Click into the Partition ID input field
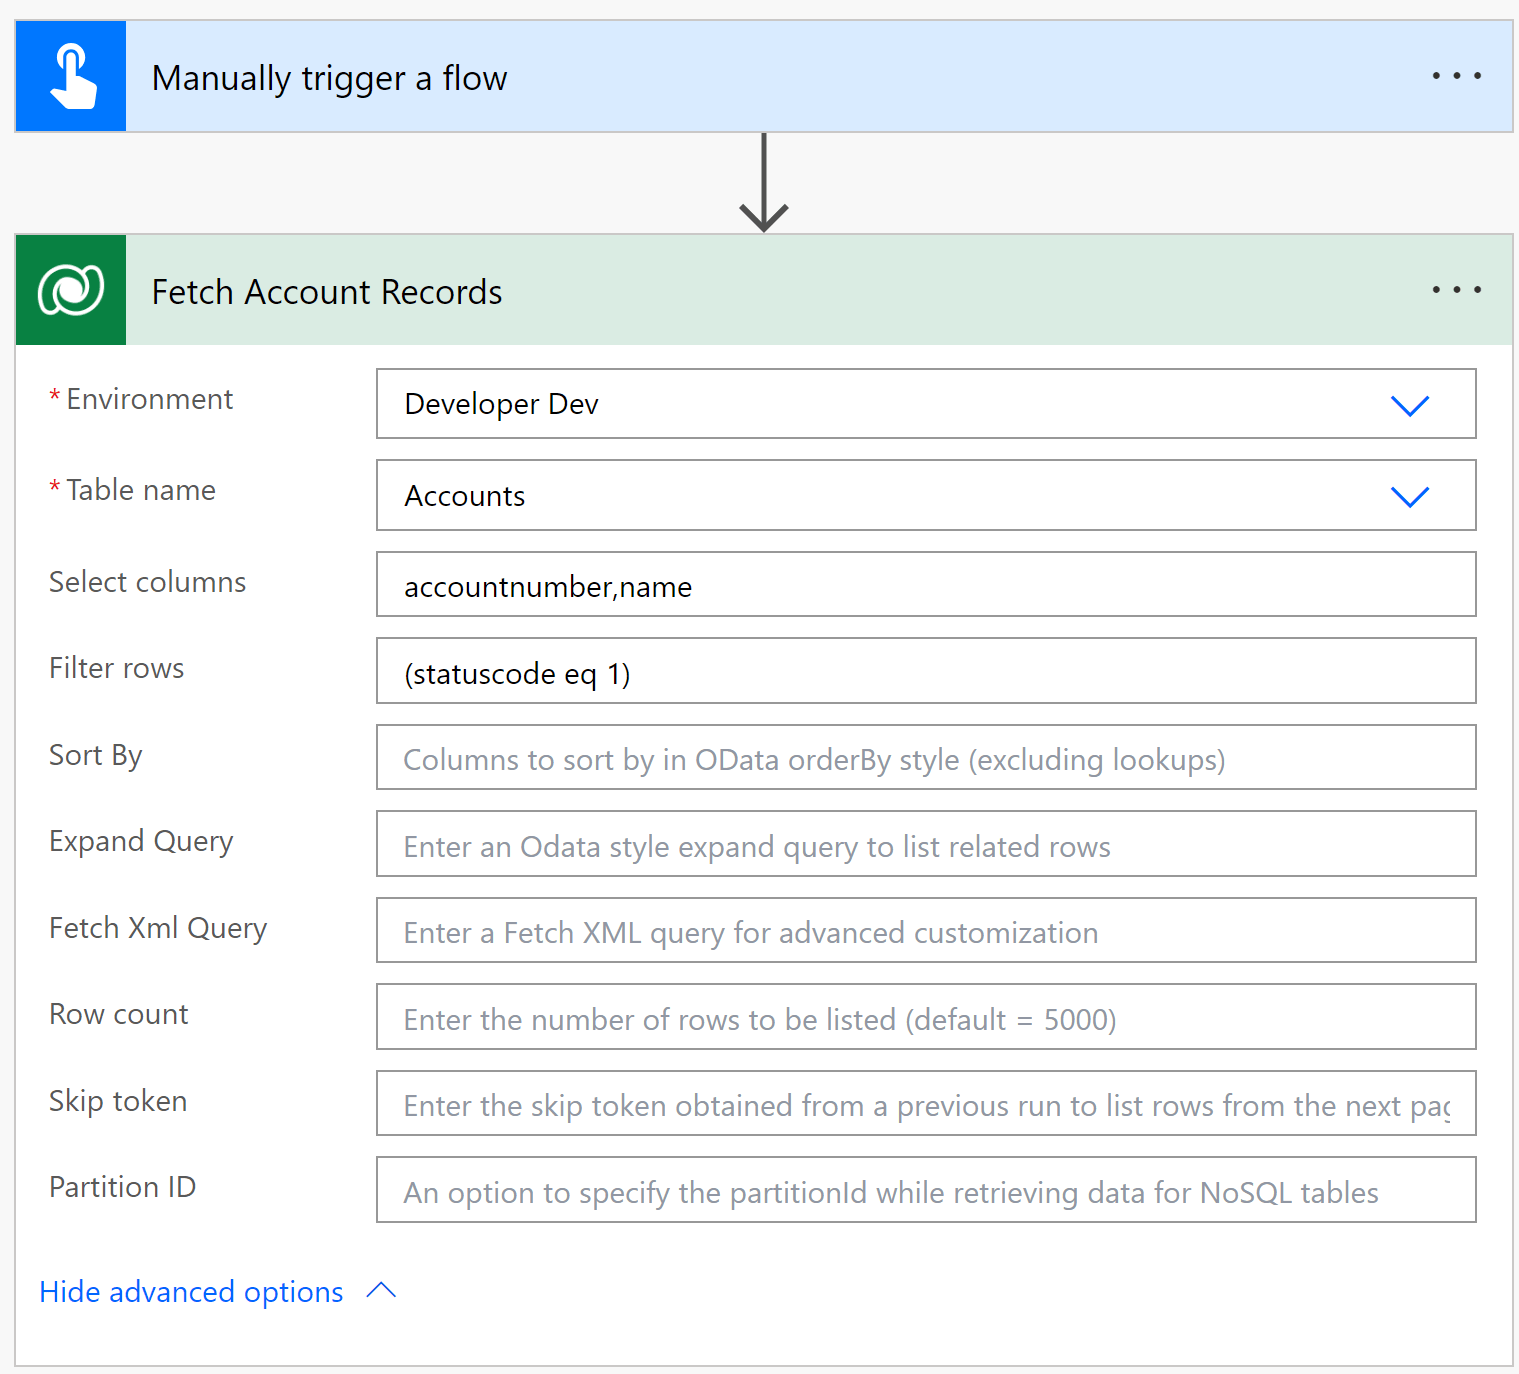Viewport: 1519px width, 1374px height. click(926, 1190)
